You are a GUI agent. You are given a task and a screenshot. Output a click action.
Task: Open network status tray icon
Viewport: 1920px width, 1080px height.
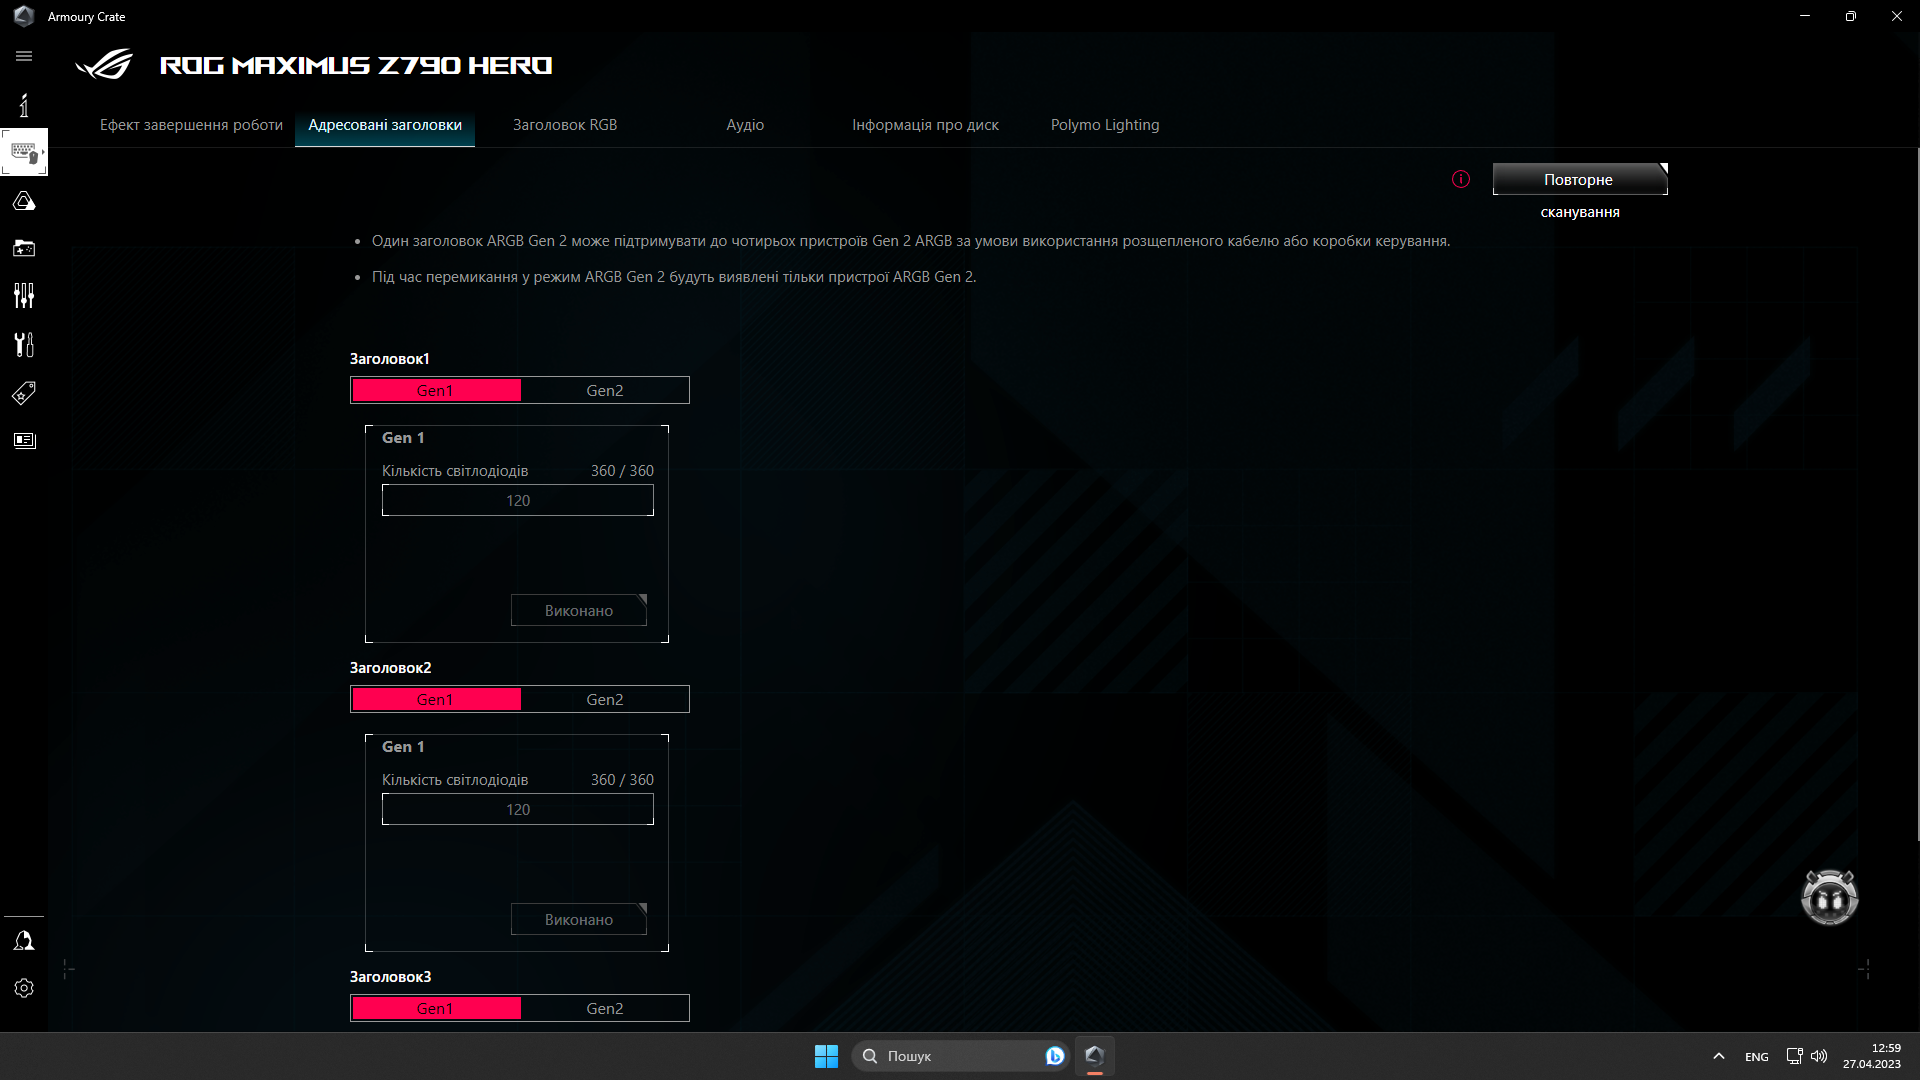click(x=1794, y=1056)
